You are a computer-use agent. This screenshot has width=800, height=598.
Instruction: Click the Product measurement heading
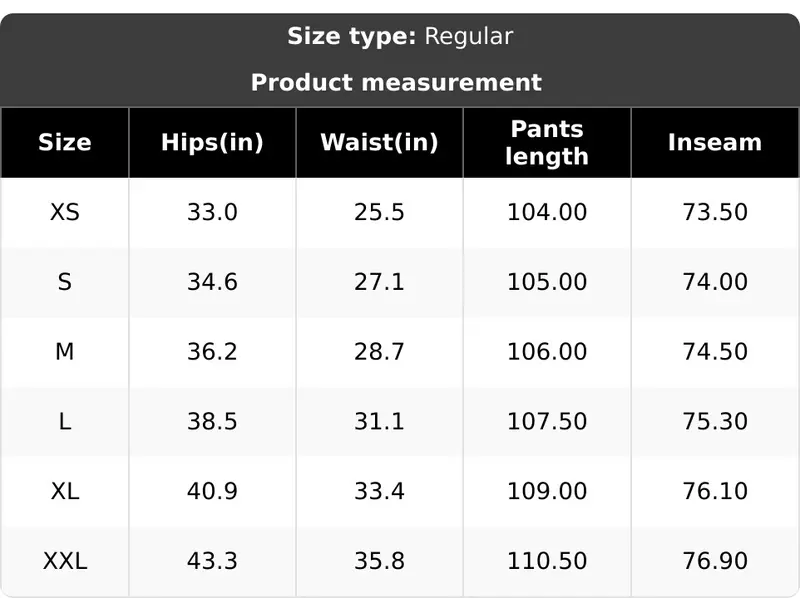(x=396, y=82)
